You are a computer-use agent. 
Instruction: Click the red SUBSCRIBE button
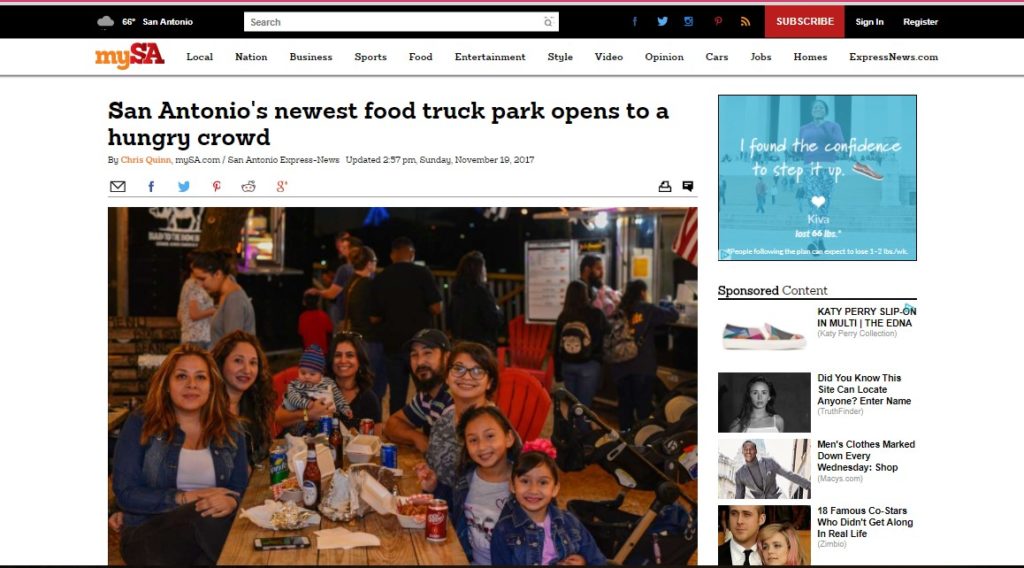point(805,22)
